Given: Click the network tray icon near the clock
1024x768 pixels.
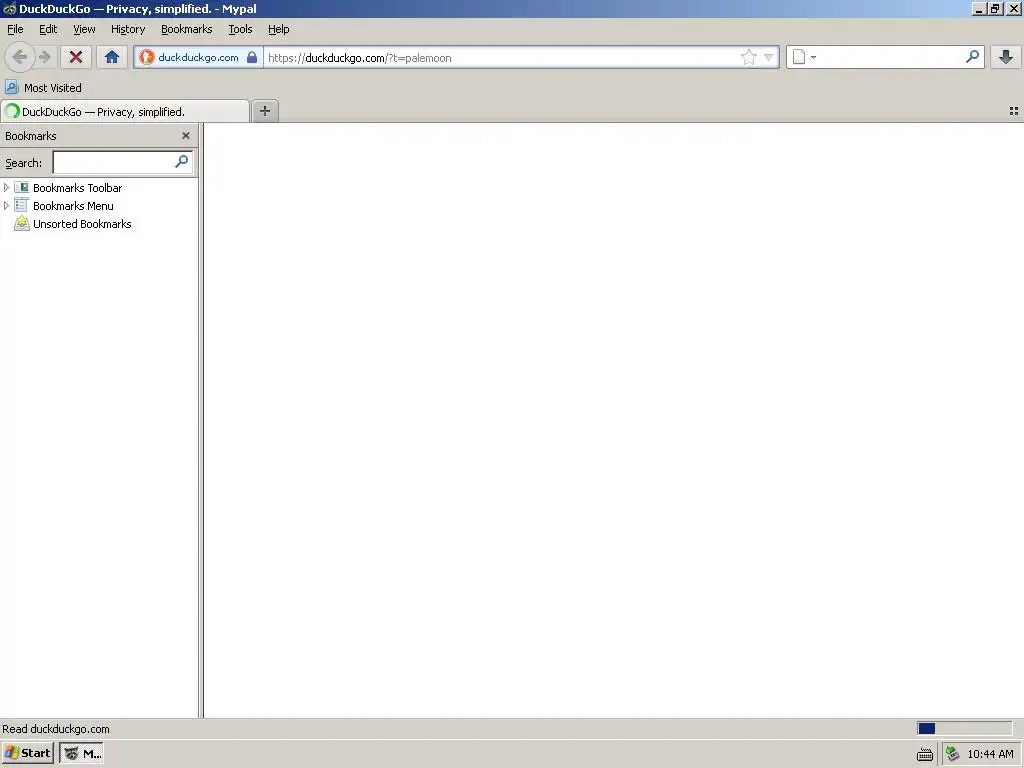Looking at the screenshot, I should pos(952,754).
